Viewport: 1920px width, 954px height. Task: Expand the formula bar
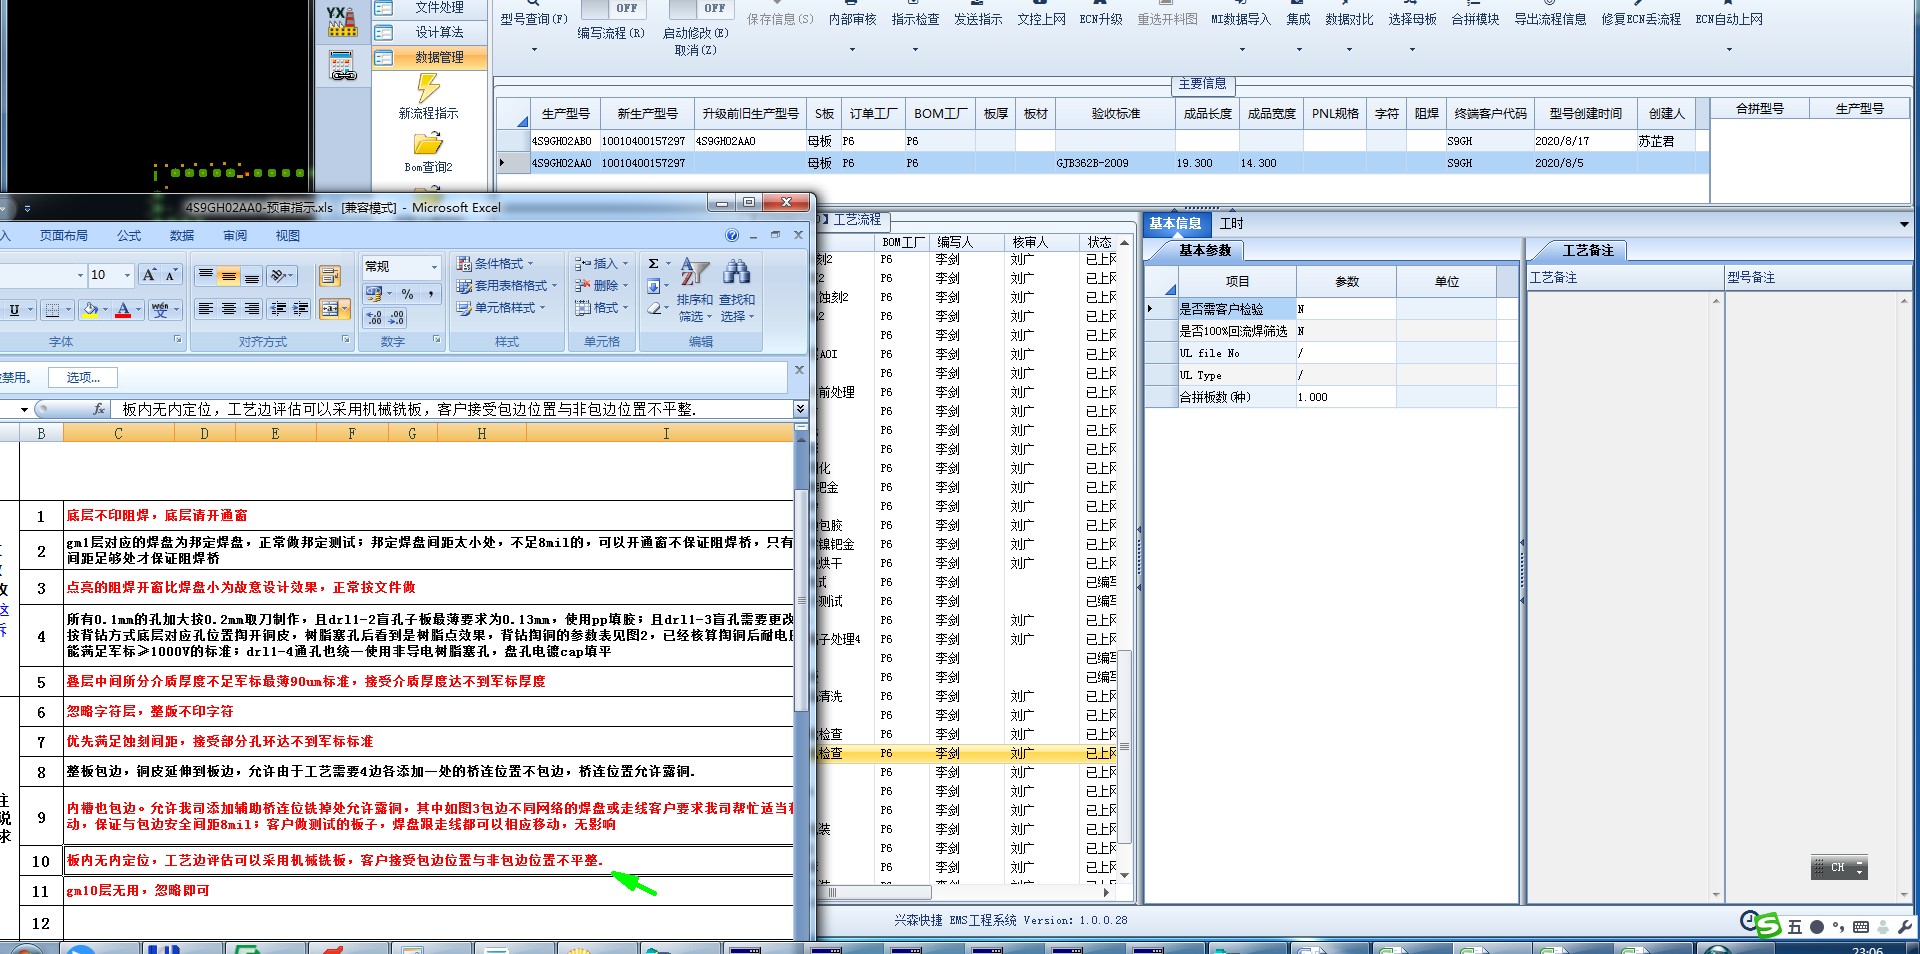click(800, 409)
